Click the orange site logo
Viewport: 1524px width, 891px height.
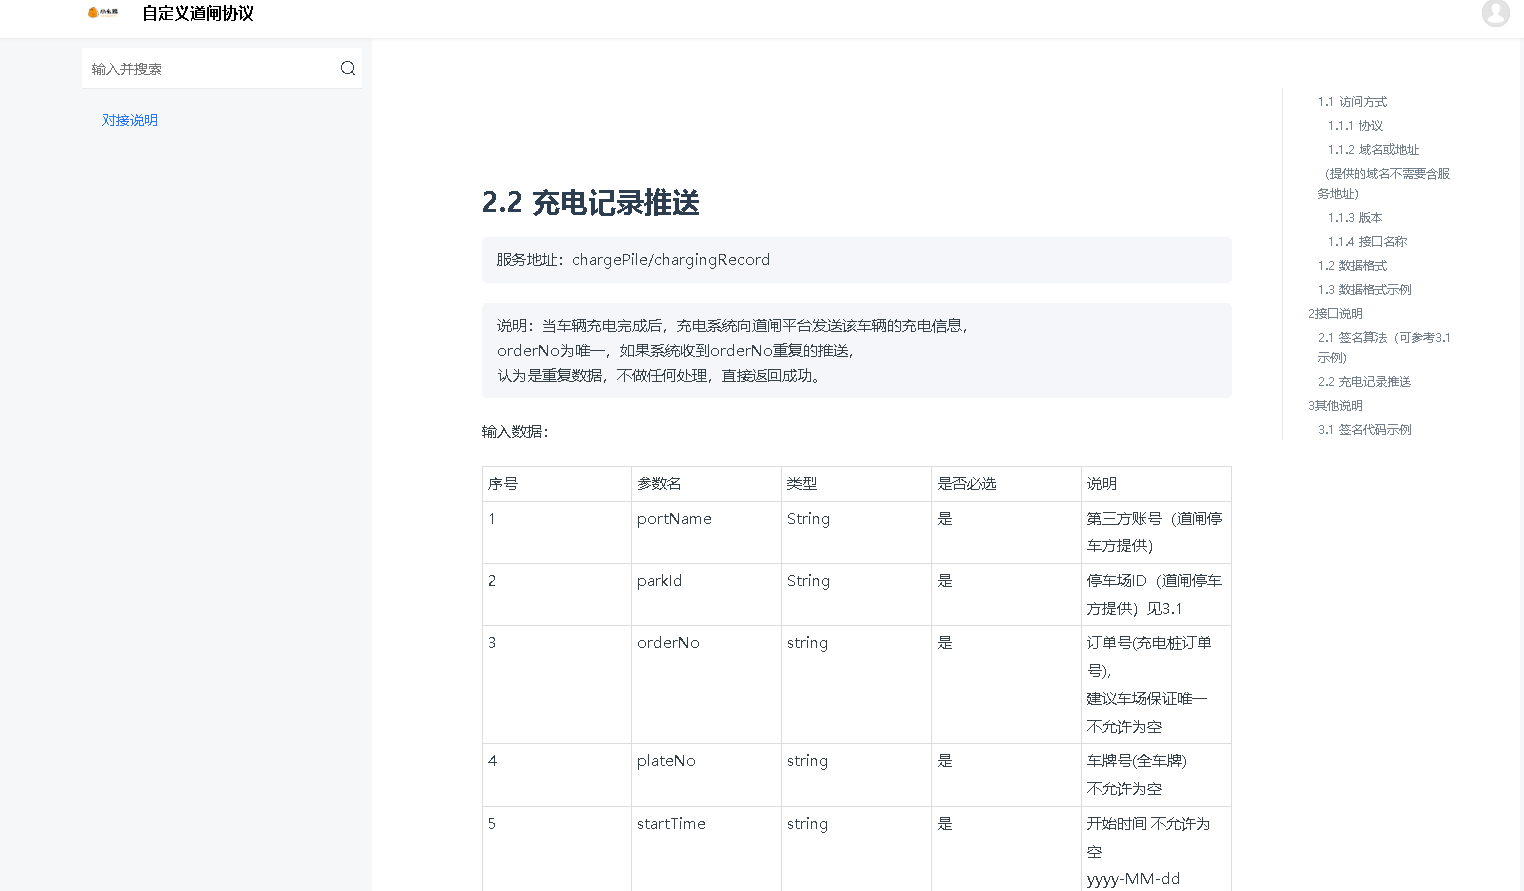tap(103, 13)
